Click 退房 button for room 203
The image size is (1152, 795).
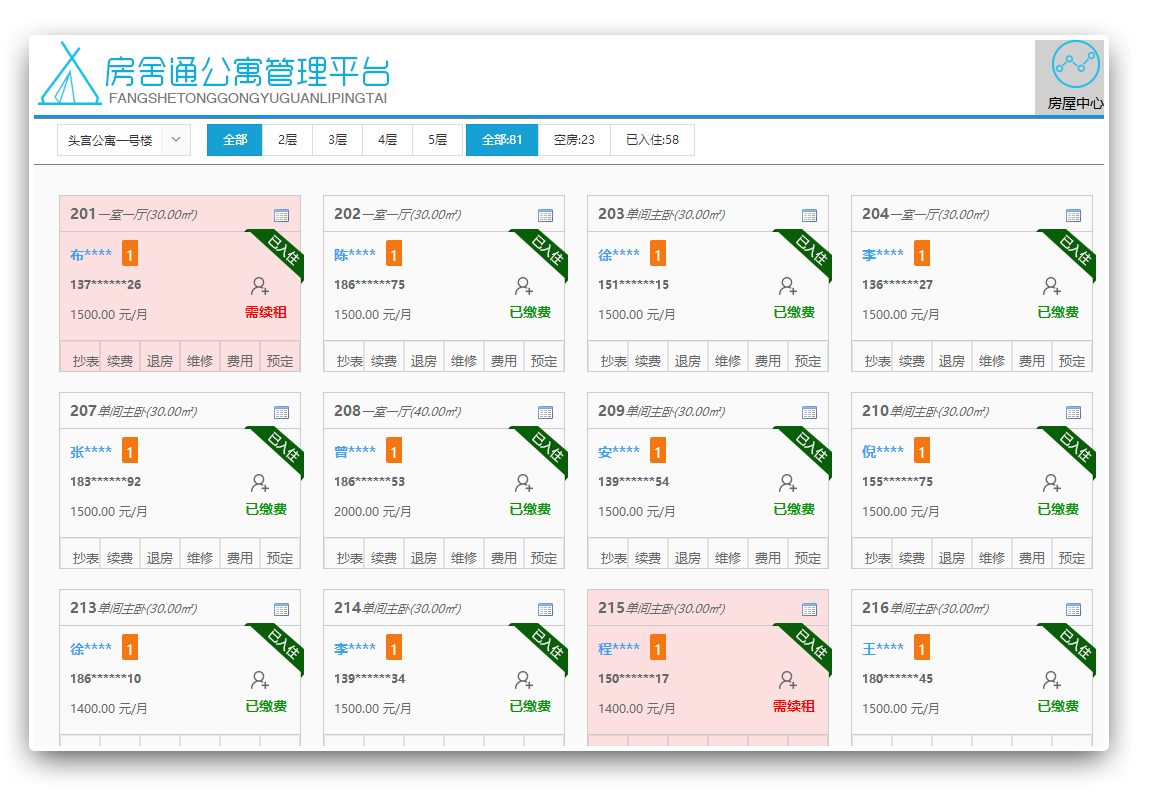688,361
